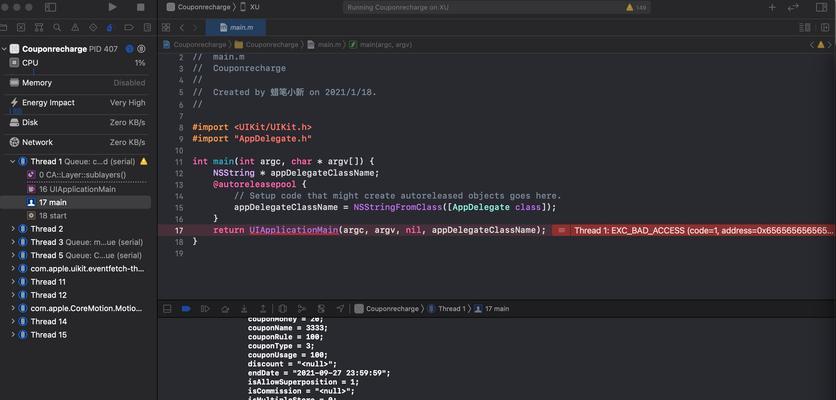Open the library plus button
The height and width of the screenshot is (400, 836).
click(x=771, y=7)
